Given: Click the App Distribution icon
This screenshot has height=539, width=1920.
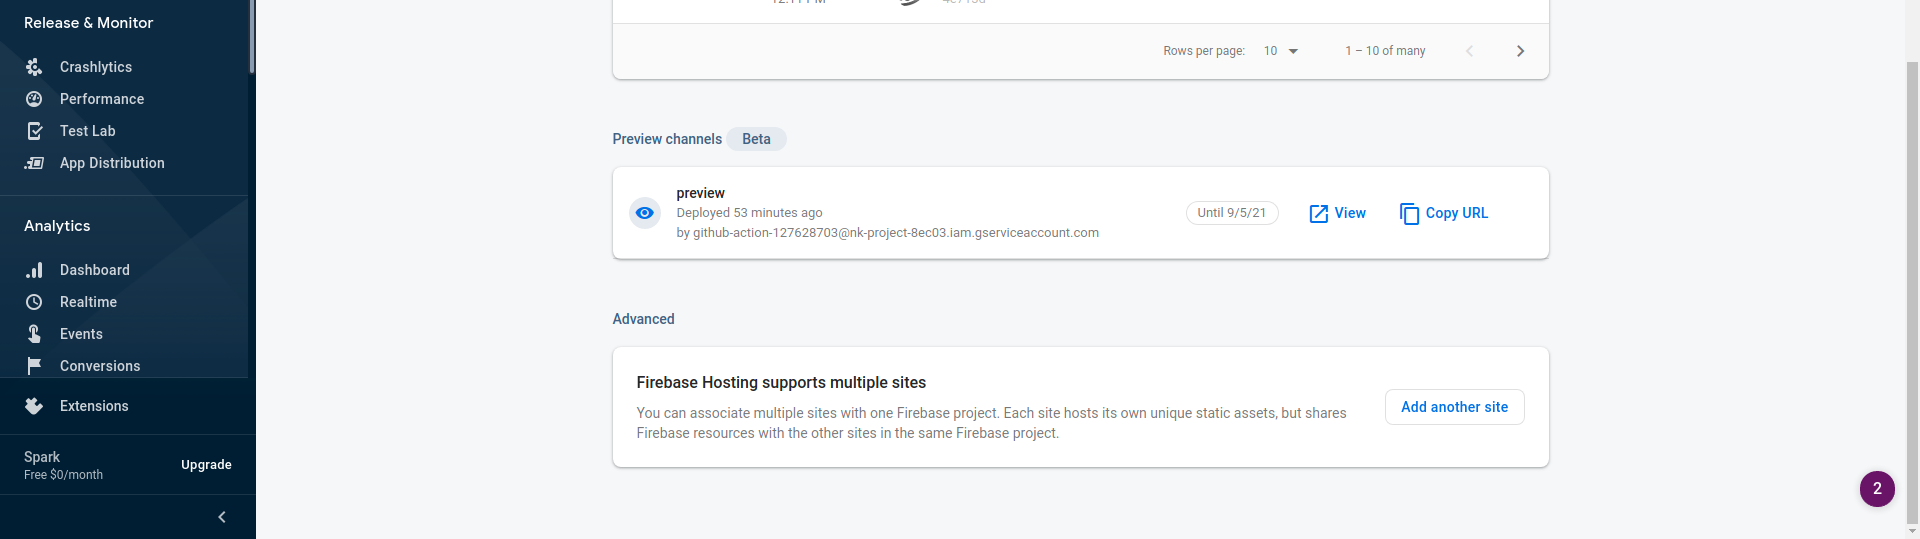Looking at the screenshot, I should (34, 163).
